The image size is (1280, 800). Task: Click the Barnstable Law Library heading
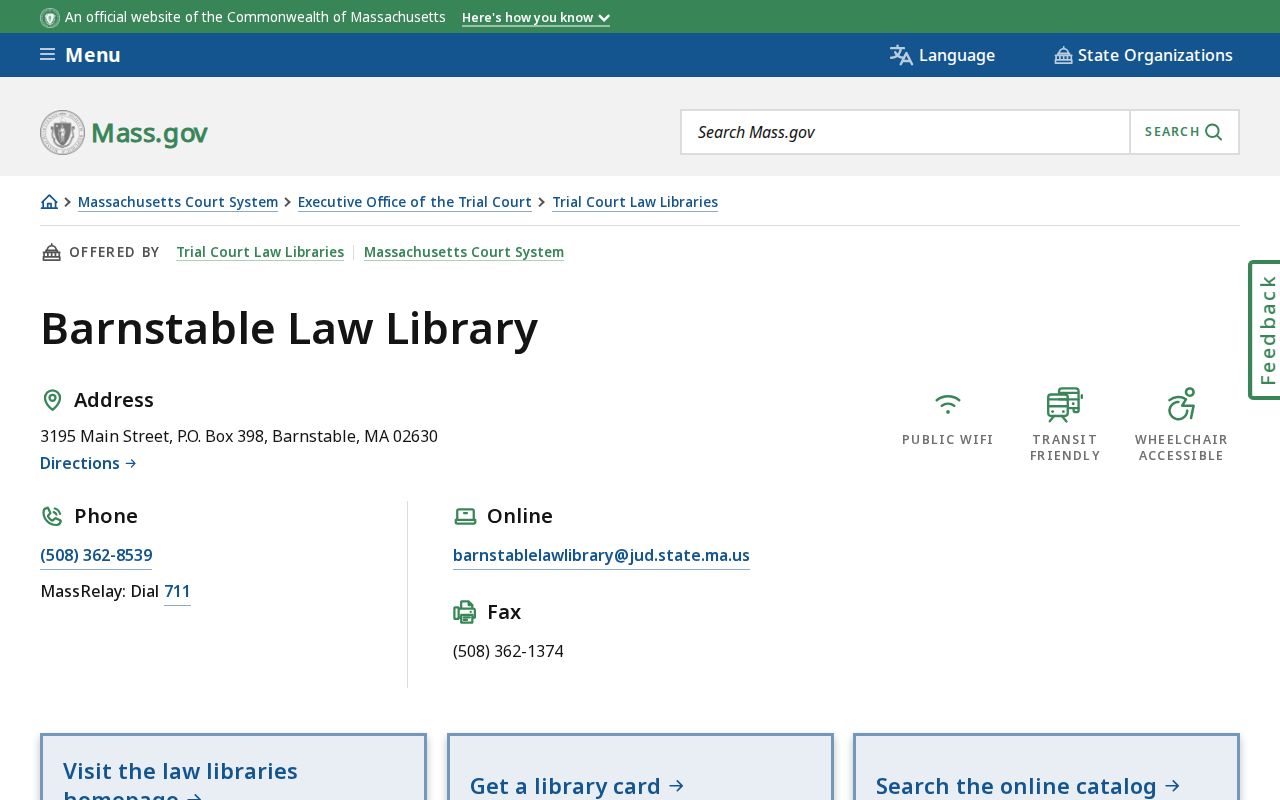pos(289,328)
